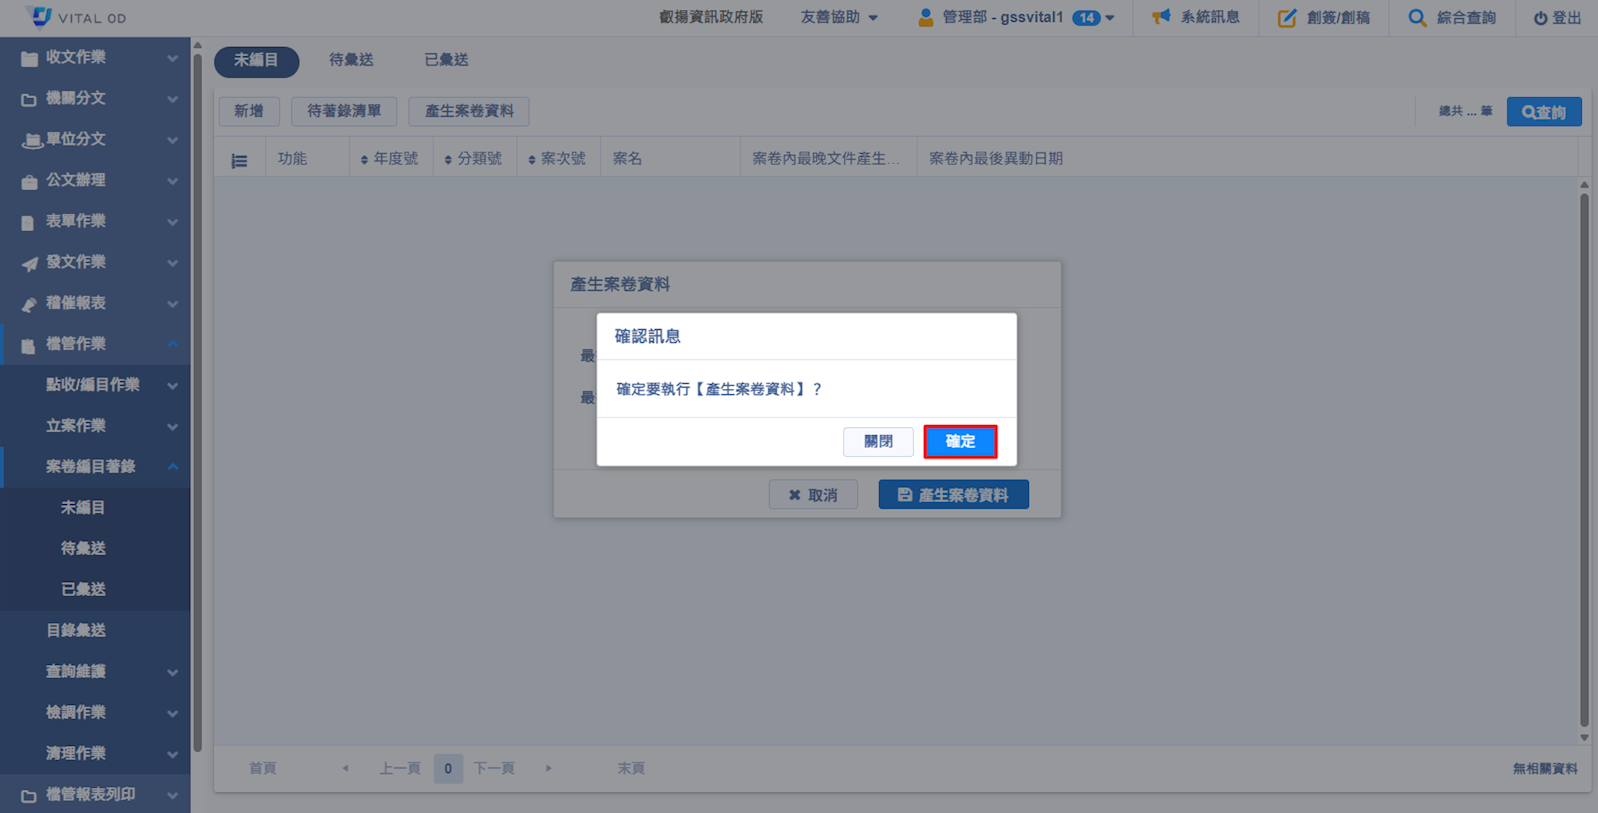Sort by 年度號 column header
Viewport: 1598px width, 813px height.
pyautogui.click(x=389, y=159)
